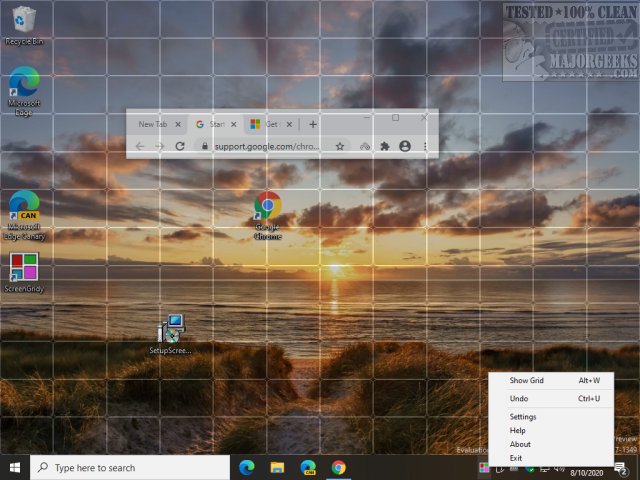Viewport: 640px width, 480px height.
Task: Select the ScreenGridy desktop shortcut
Action: 24,273
